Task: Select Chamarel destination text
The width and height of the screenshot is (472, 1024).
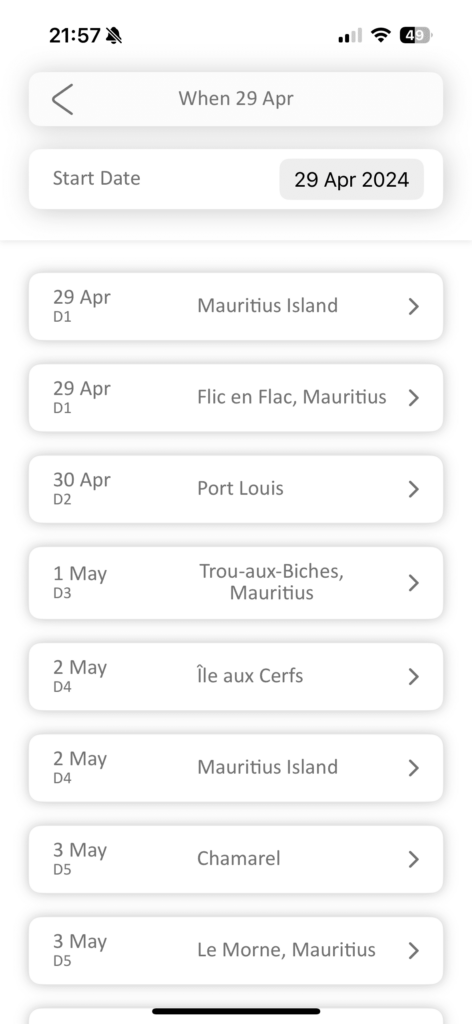Action: pyautogui.click(x=239, y=858)
